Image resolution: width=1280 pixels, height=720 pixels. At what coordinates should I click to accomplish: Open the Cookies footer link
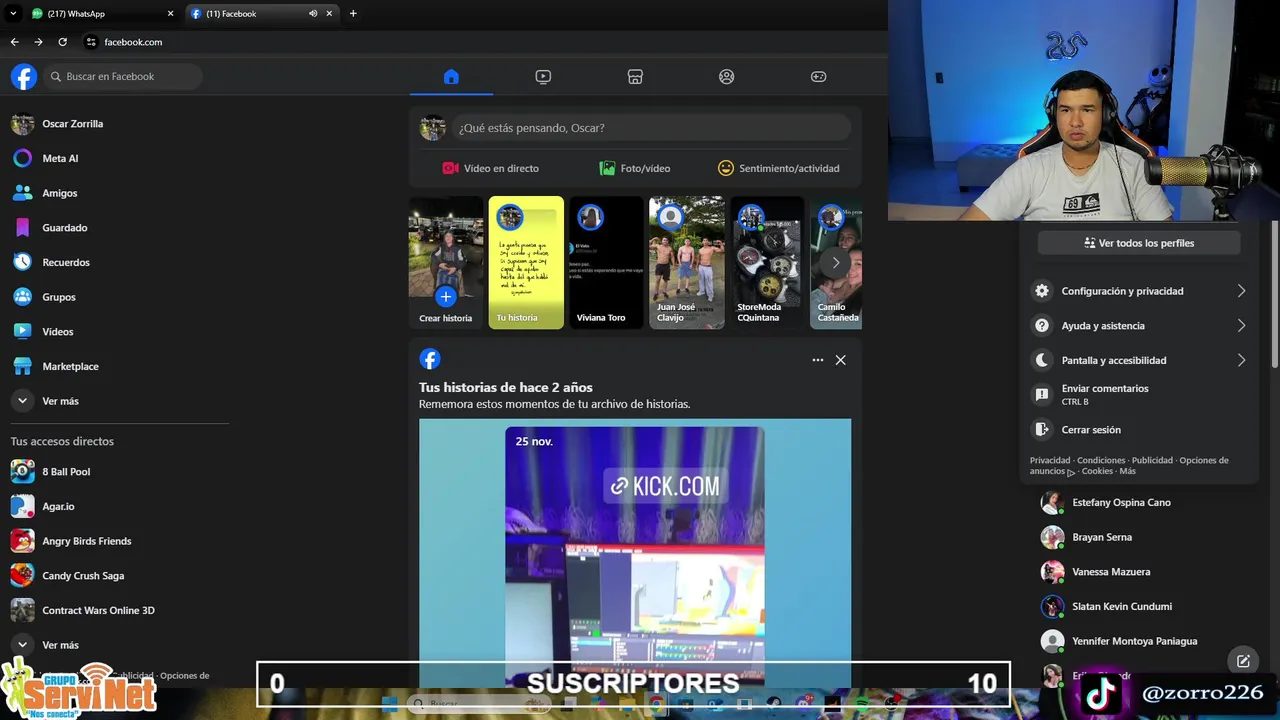point(1097,471)
